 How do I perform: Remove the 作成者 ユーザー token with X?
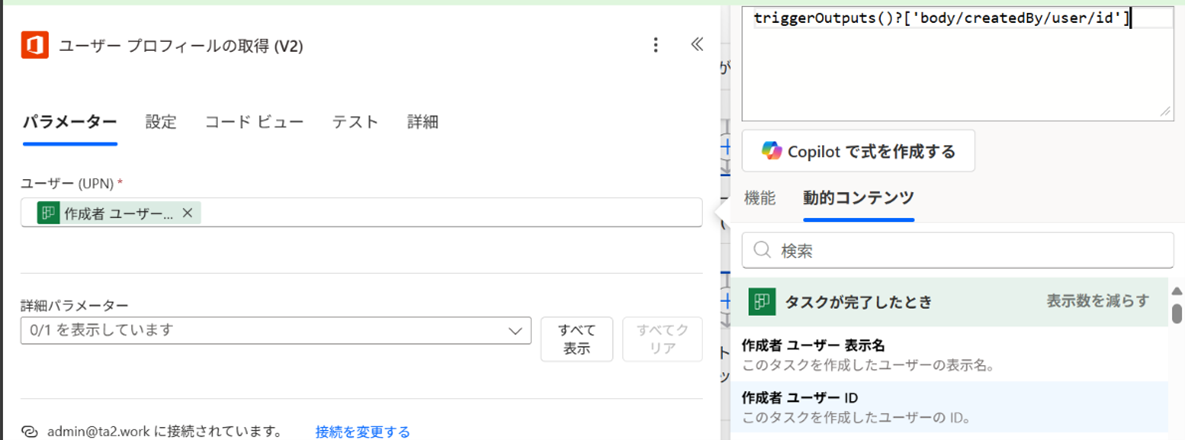[x=187, y=213]
